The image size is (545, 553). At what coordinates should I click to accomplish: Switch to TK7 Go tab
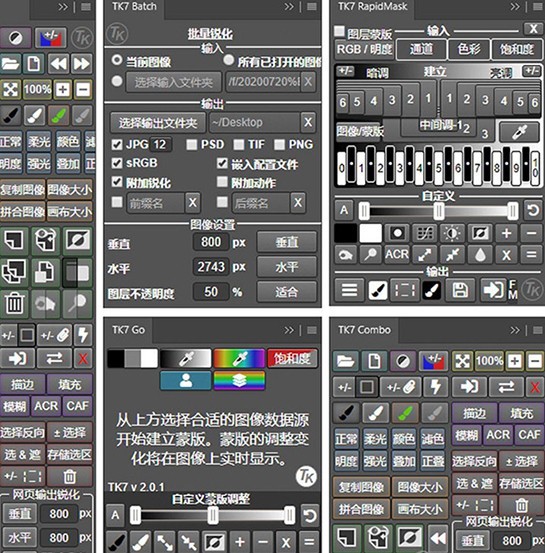pyautogui.click(x=128, y=330)
